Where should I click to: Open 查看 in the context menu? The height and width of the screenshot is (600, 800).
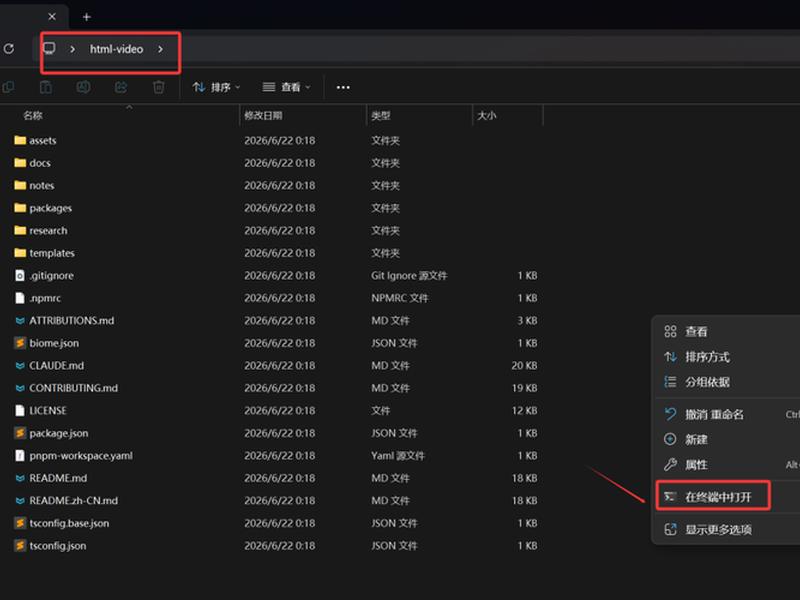(696, 332)
